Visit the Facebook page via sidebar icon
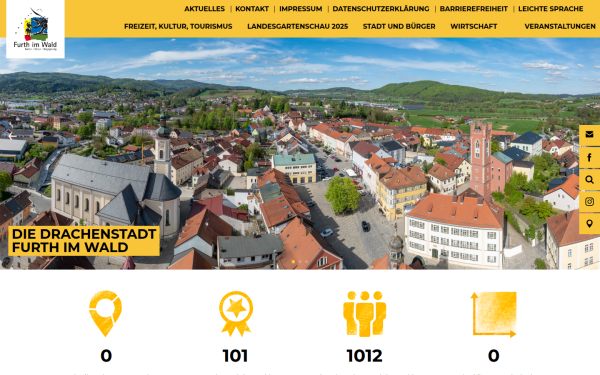 click(589, 157)
